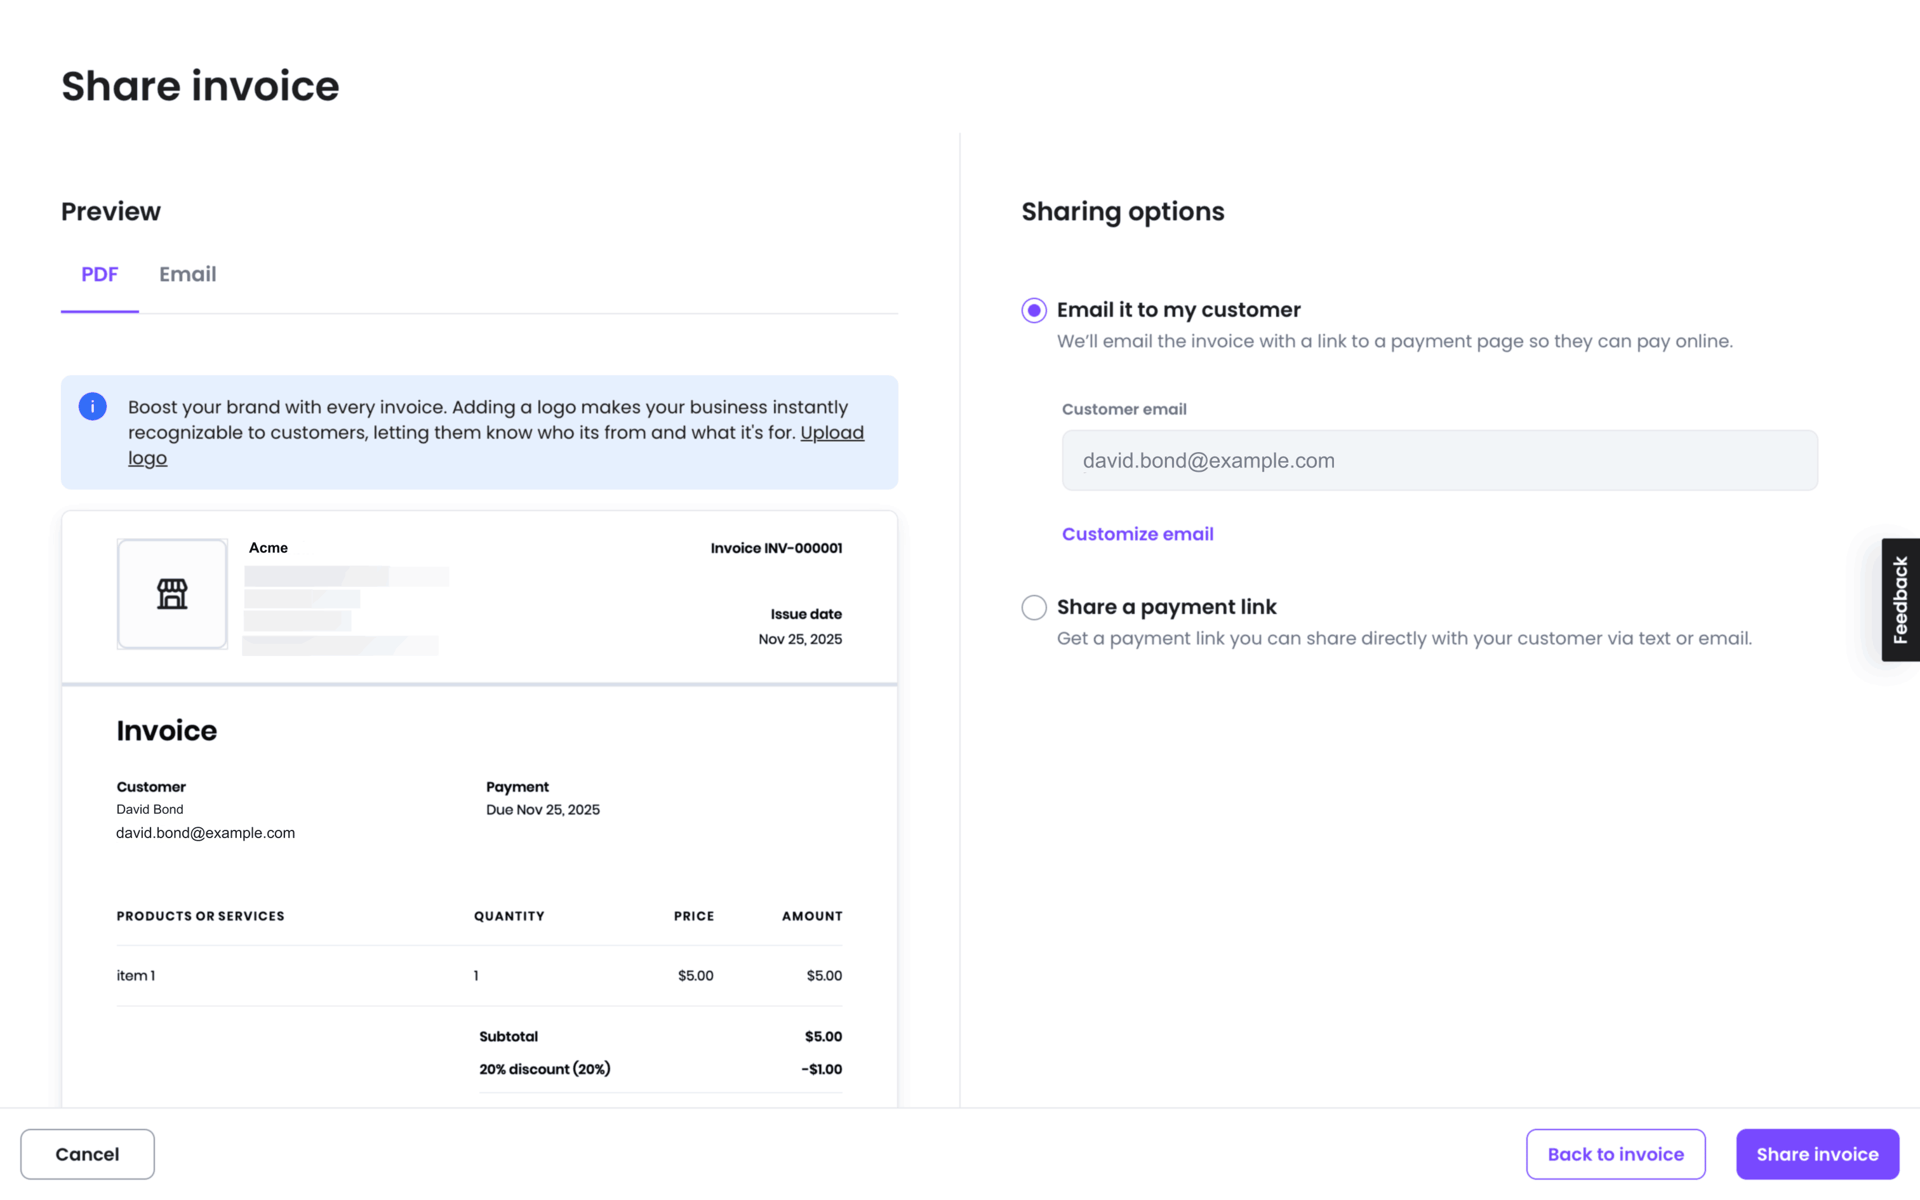Switch to the PDF preview tab
The width and height of the screenshot is (1920, 1200).
point(100,274)
